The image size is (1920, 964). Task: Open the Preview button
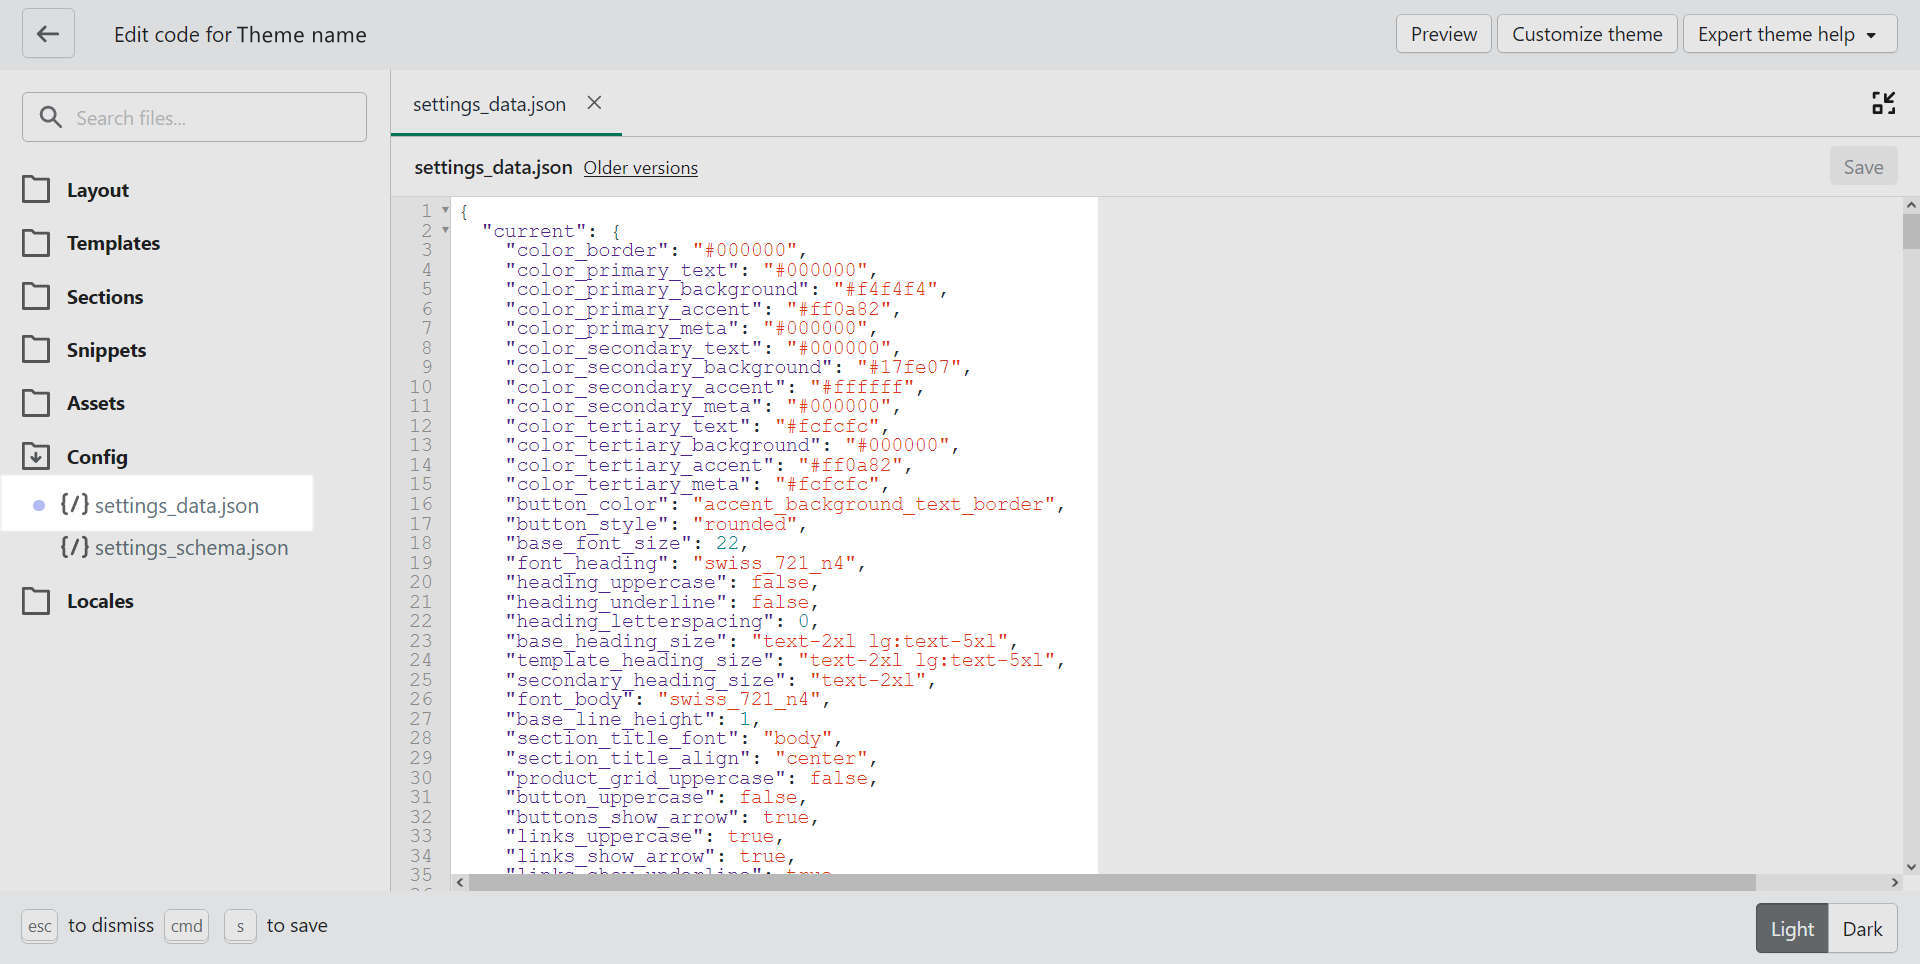tap(1443, 34)
